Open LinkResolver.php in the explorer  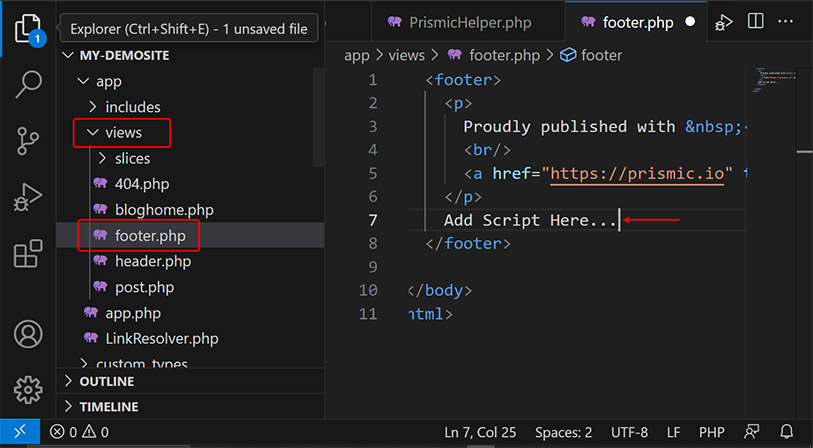tap(190, 339)
